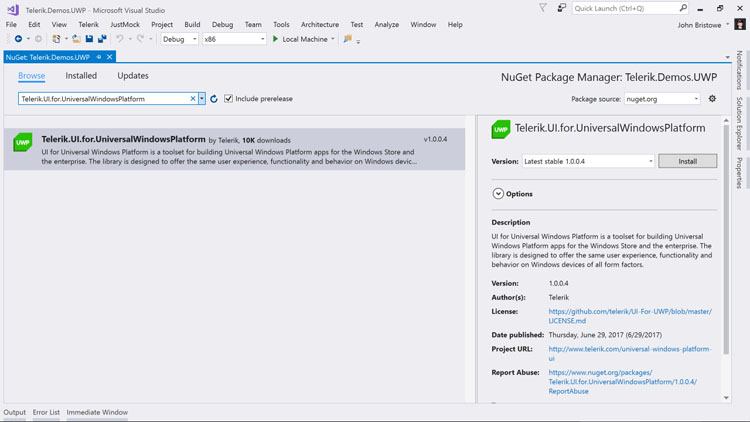750x422 pixels.
Task: Clear the NuGet search box with the X
Action: (x=193, y=99)
